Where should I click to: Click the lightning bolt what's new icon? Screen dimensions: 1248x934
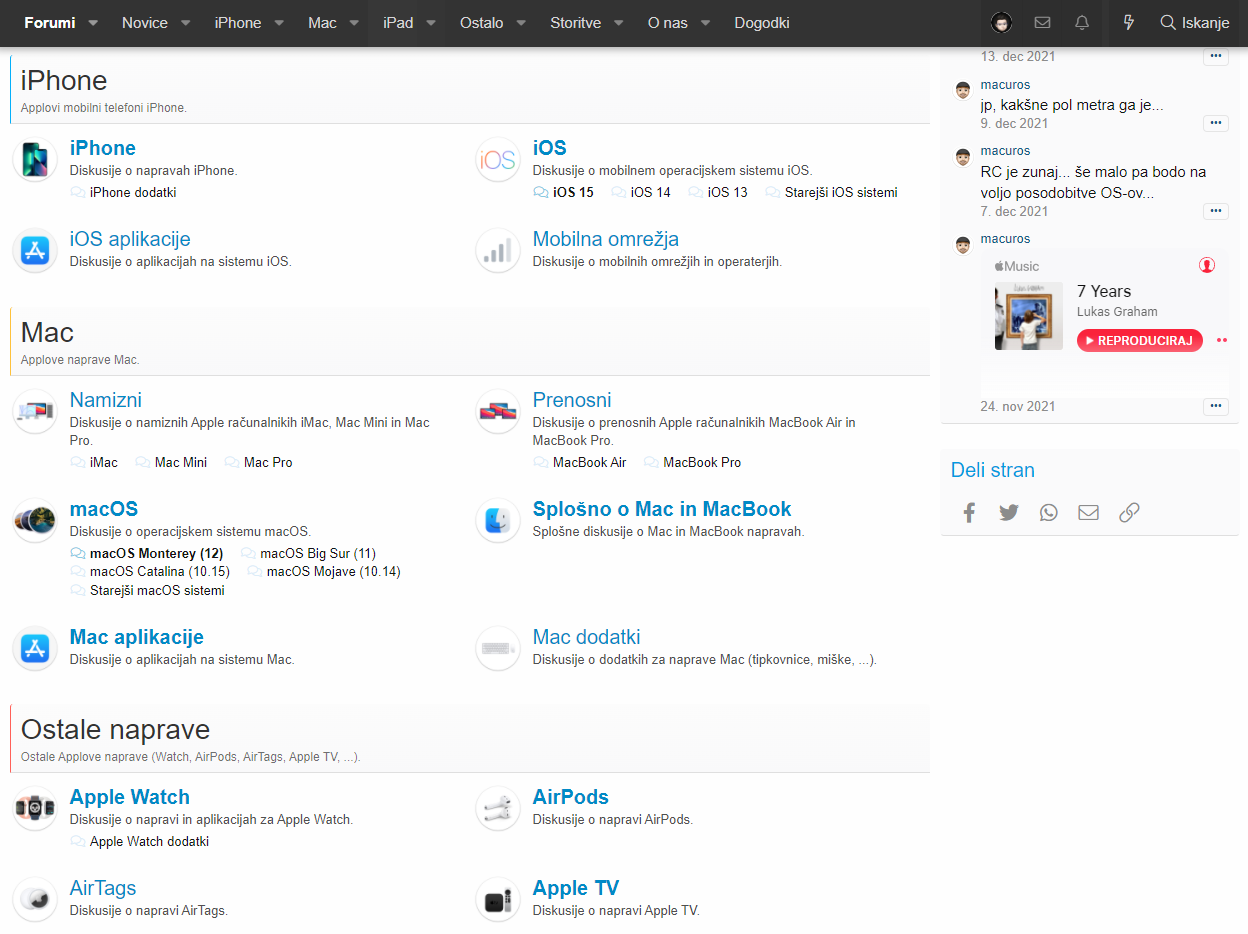click(x=1129, y=23)
